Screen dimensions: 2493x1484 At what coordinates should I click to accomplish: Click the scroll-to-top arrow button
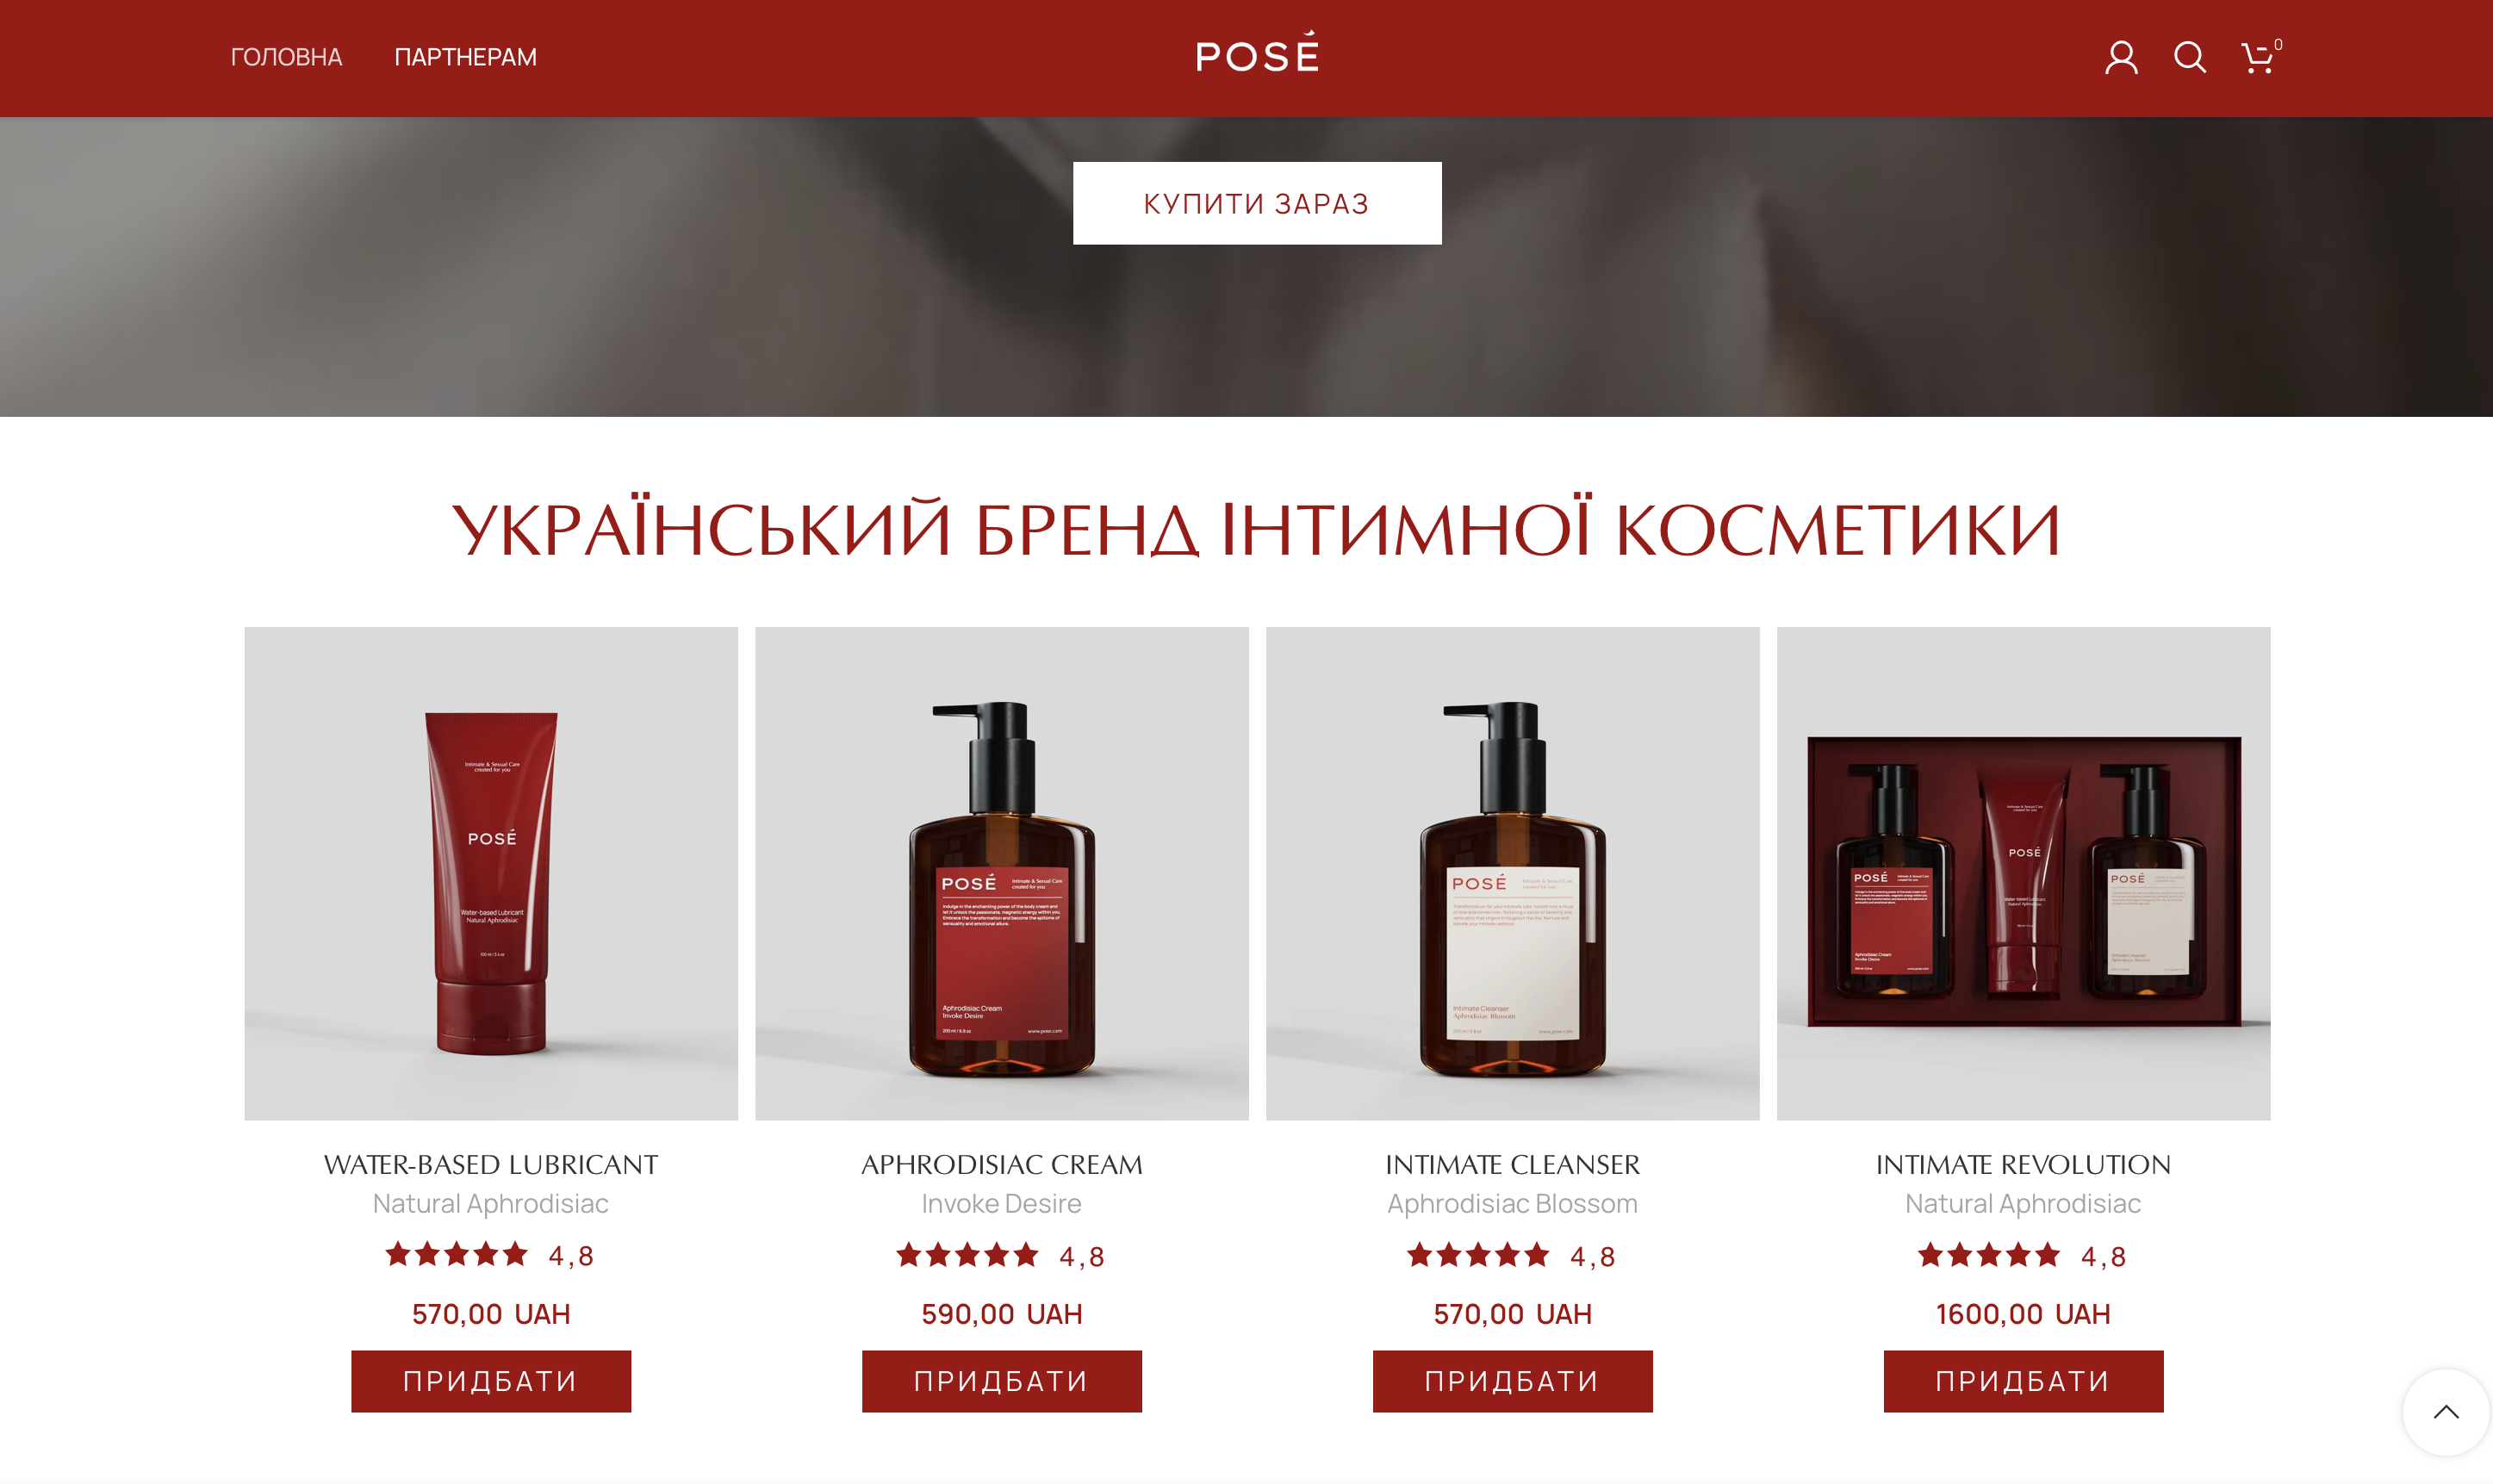click(x=2446, y=1411)
